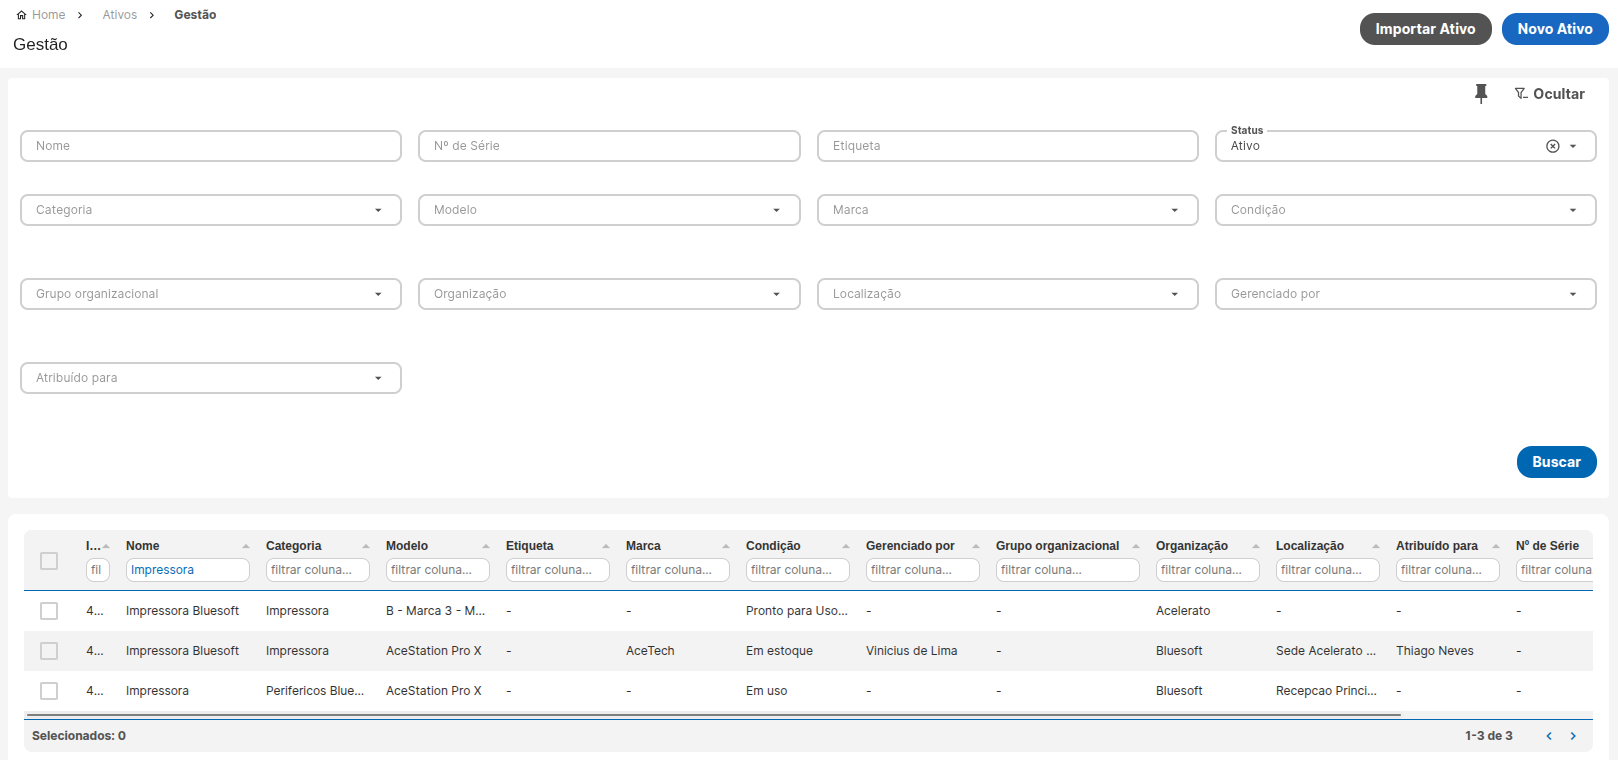The image size is (1618, 760).
Task: Click the Thiago Neves cell
Action: (x=1435, y=651)
